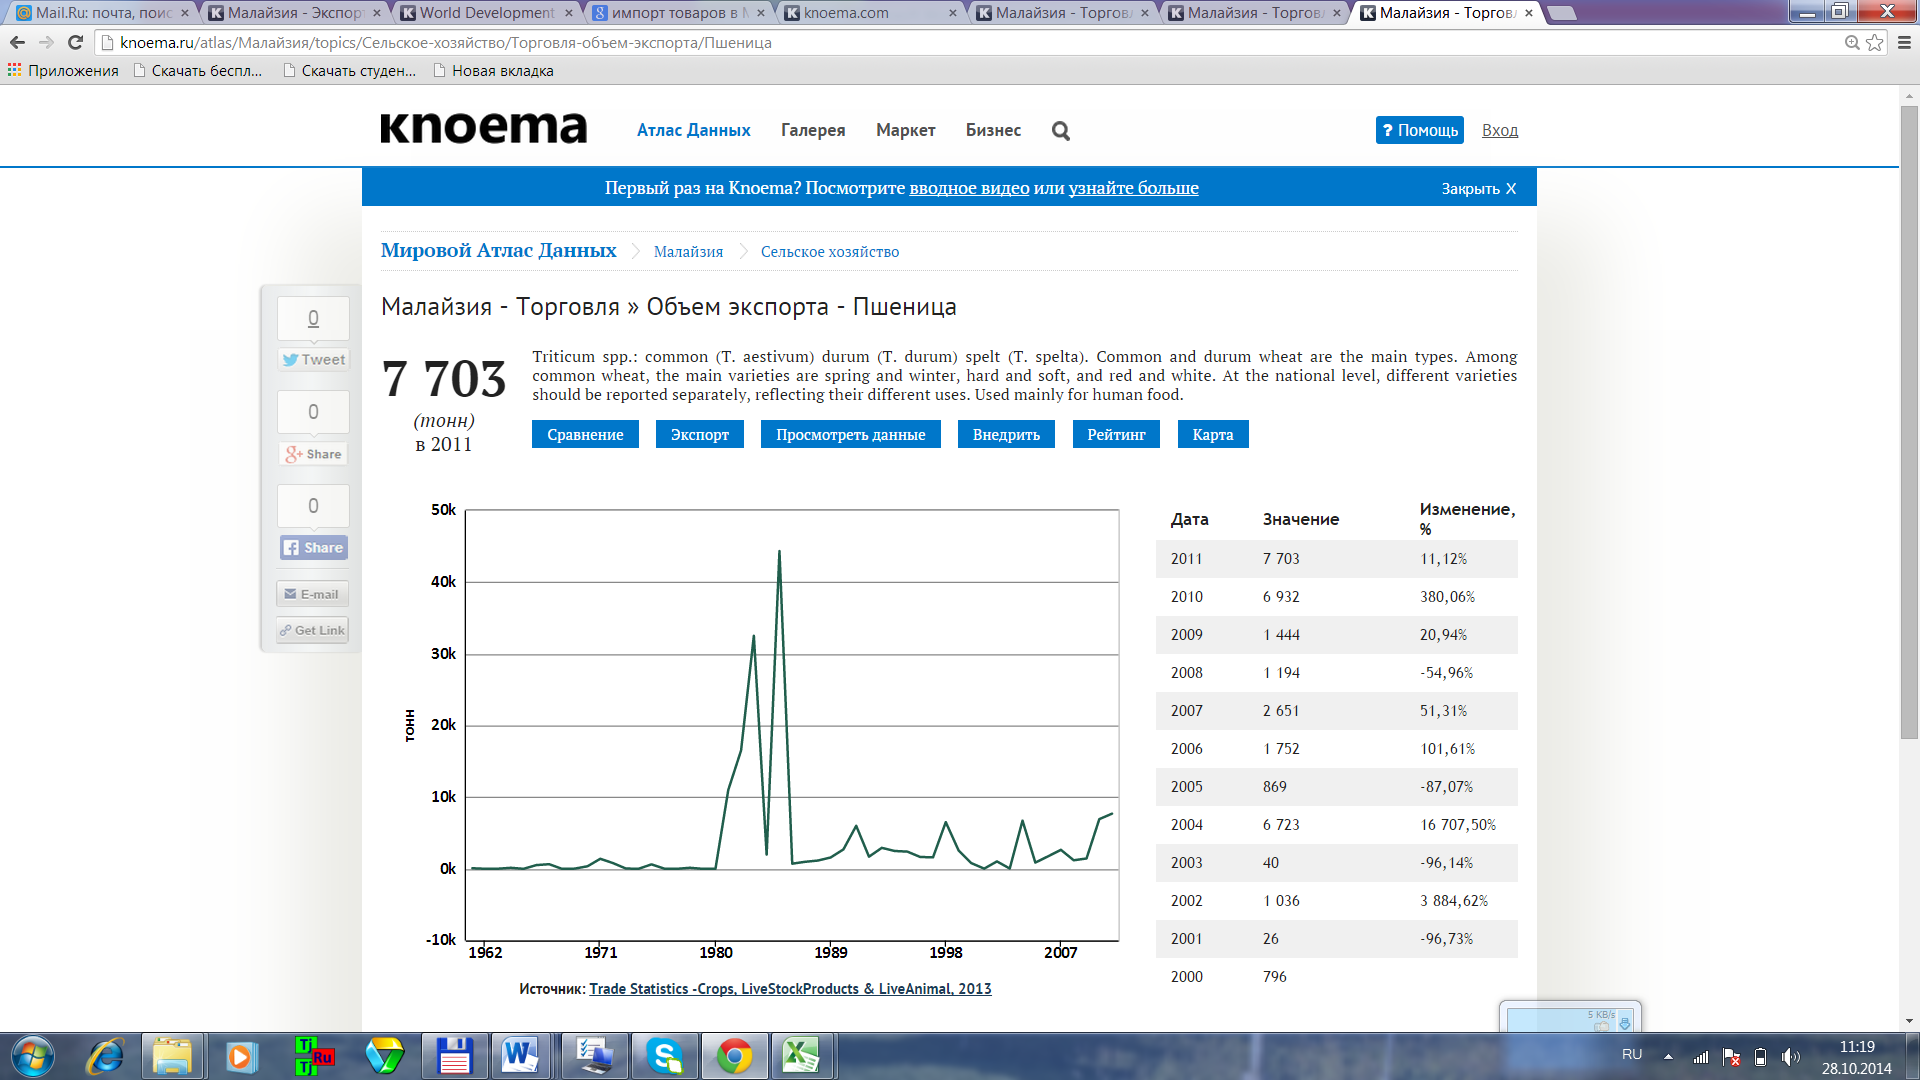Click the page vertical scrollbar thumb

(1909, 420)
